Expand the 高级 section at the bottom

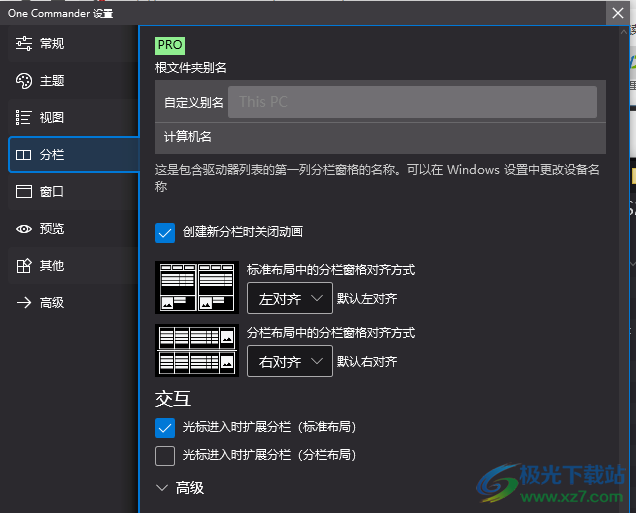point(180,488)
